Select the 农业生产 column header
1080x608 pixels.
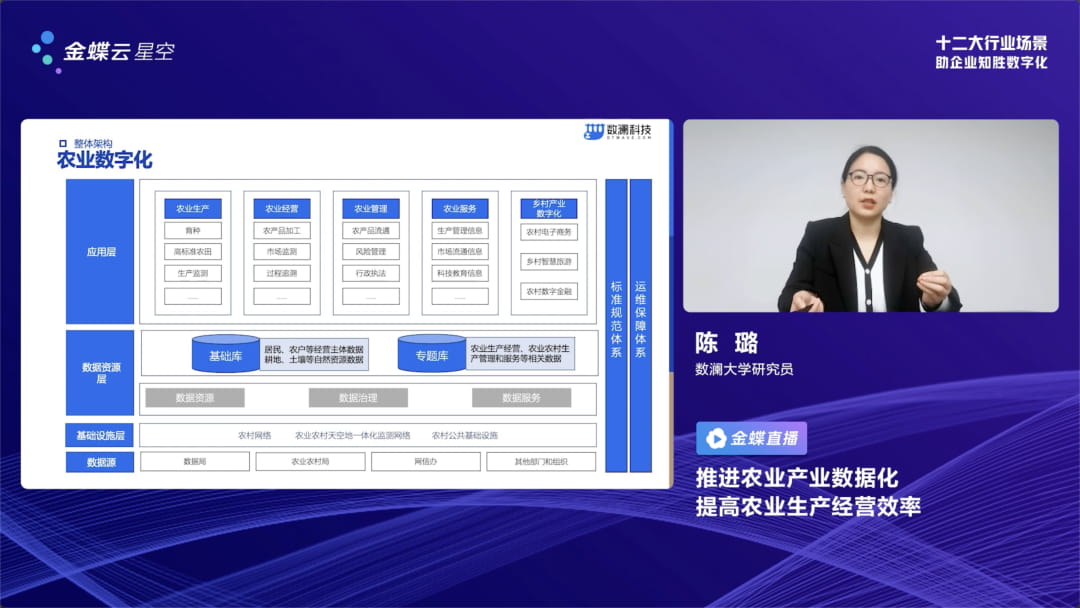click(x=193, y=209)
